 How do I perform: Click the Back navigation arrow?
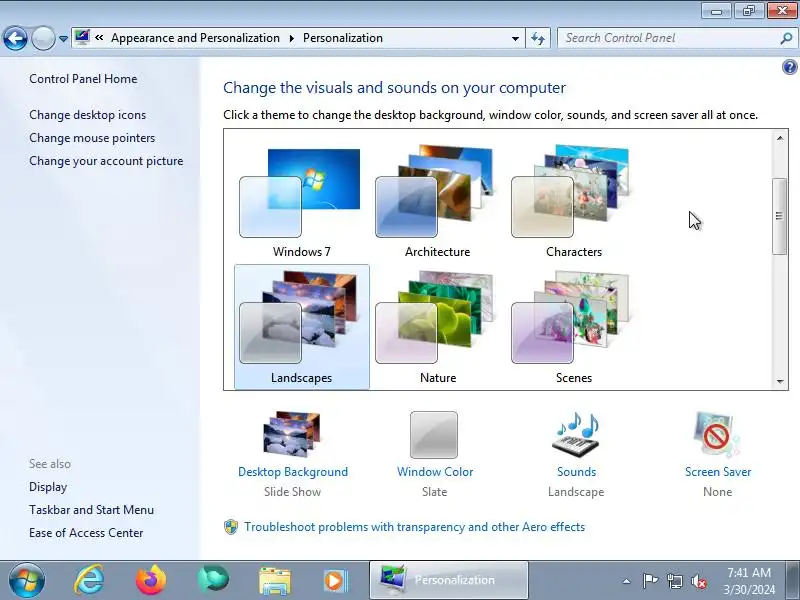(x=15, y=38)
